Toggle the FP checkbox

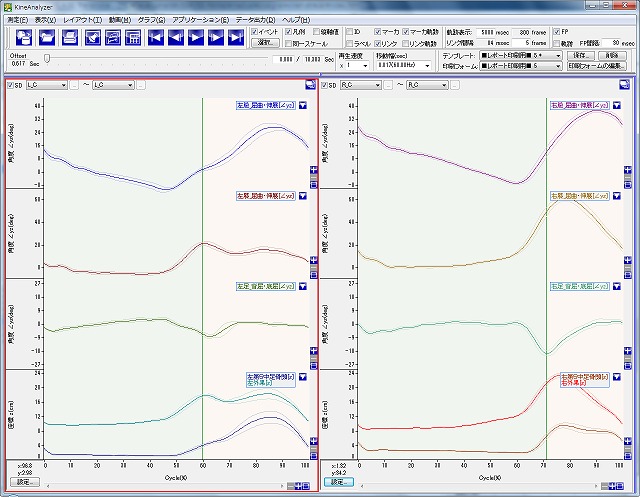pos(556,31)
